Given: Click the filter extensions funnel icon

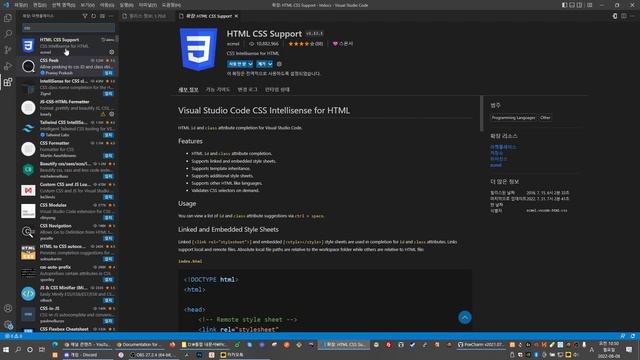Looking at the screenshot, I should click(x=85, y=16).
